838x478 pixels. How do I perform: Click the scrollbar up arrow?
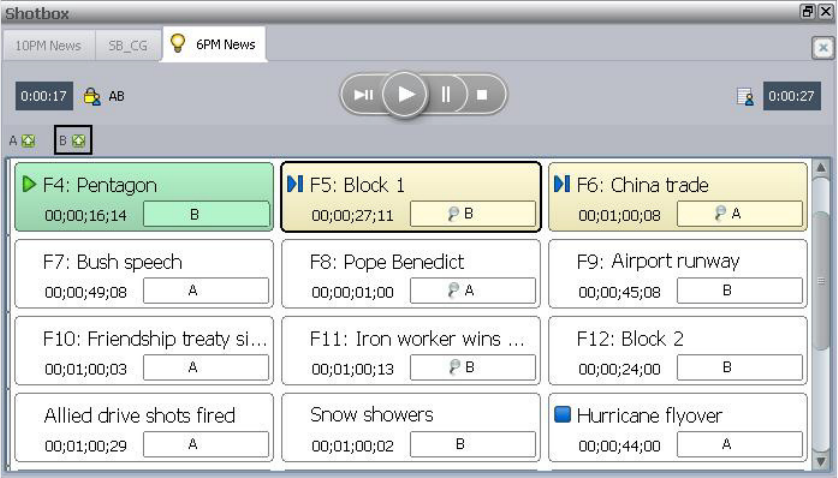(x=821, y=168)
